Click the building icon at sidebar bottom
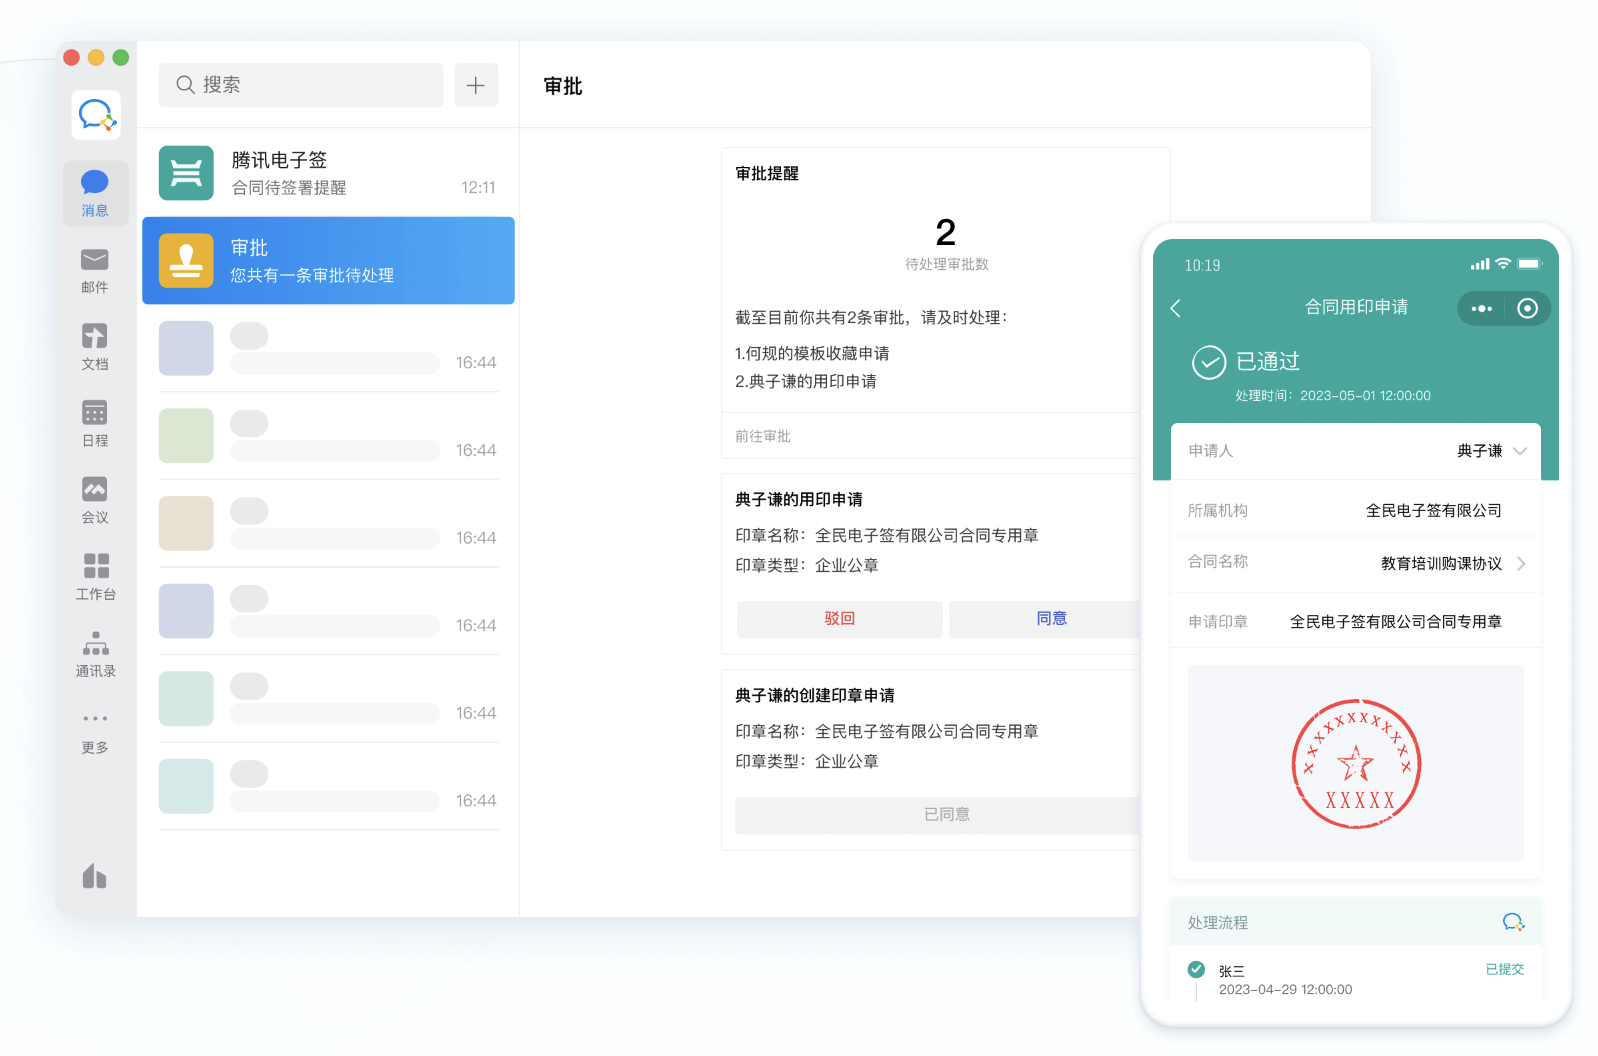The height and width of the screenshot is (1056, 1598). (x=95, y=876)
